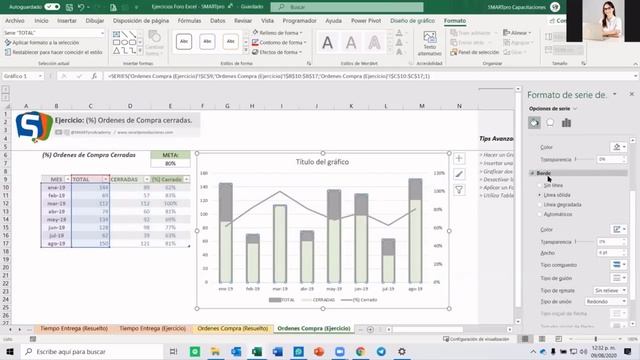Open Chrome from the taskbar

click(360, 351)
